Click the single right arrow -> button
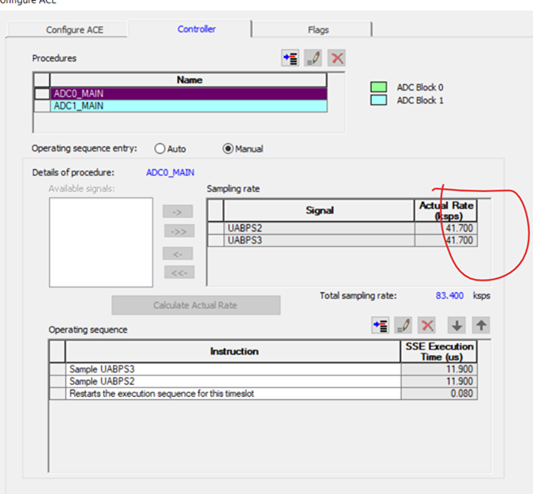 177,211
